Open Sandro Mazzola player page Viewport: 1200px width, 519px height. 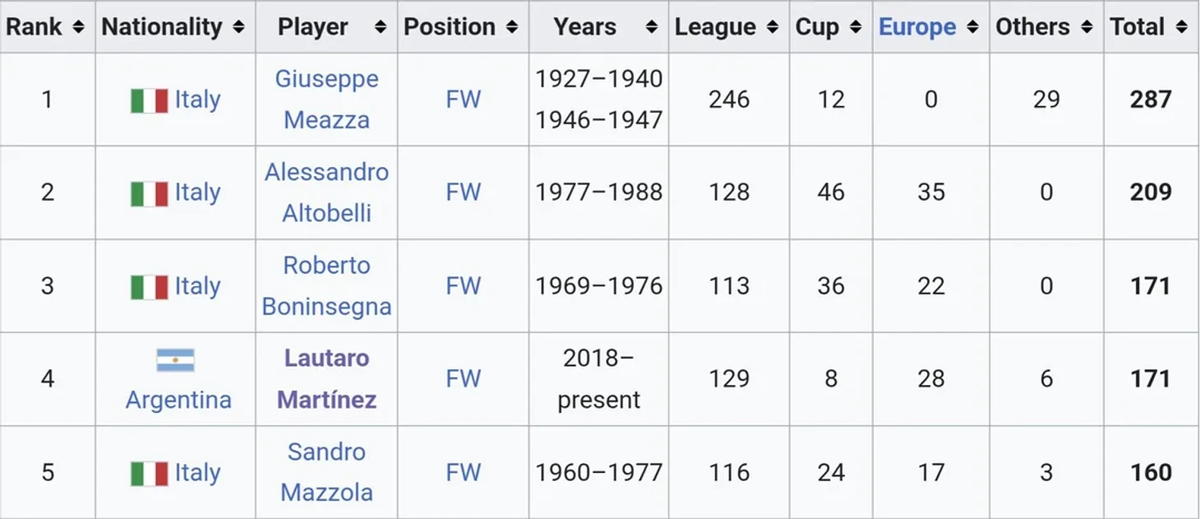pos(326,472)
